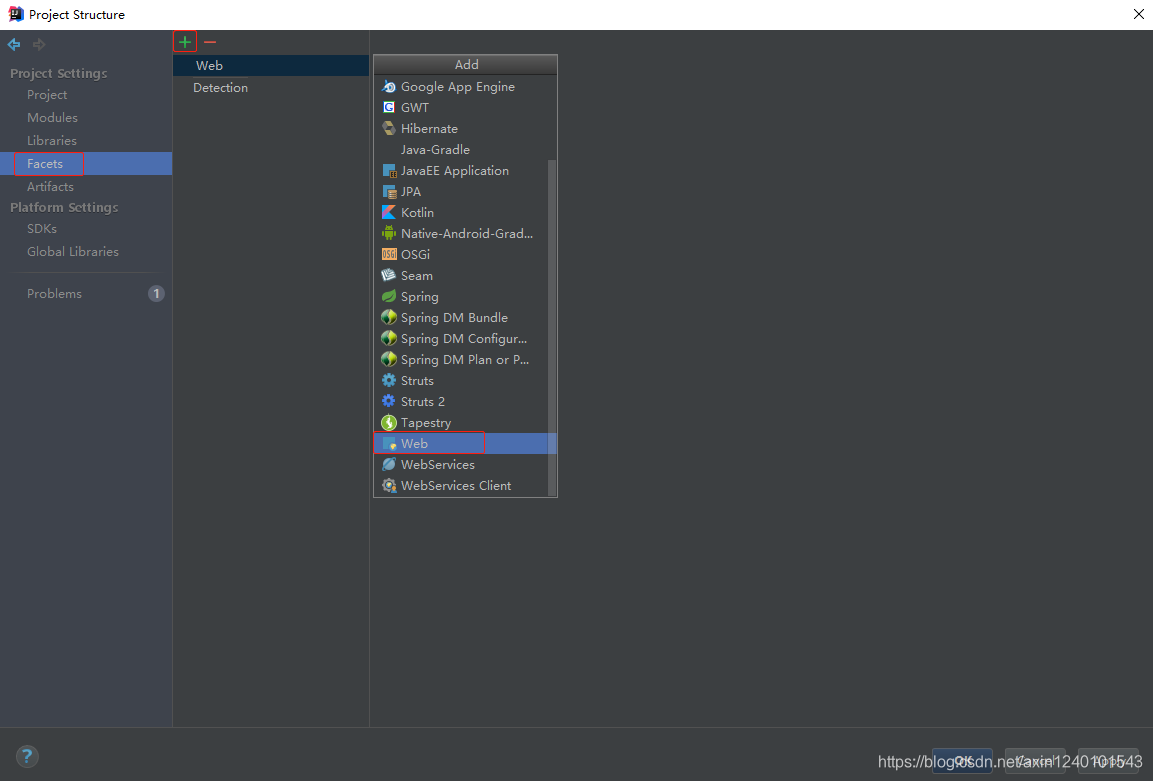Click the OK button
This screenshot has height=781, width=1153.
[963, 761]
